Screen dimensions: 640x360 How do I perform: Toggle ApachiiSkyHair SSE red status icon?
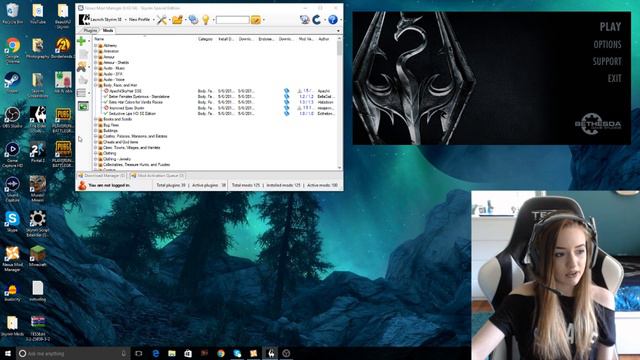coord(106,91)
